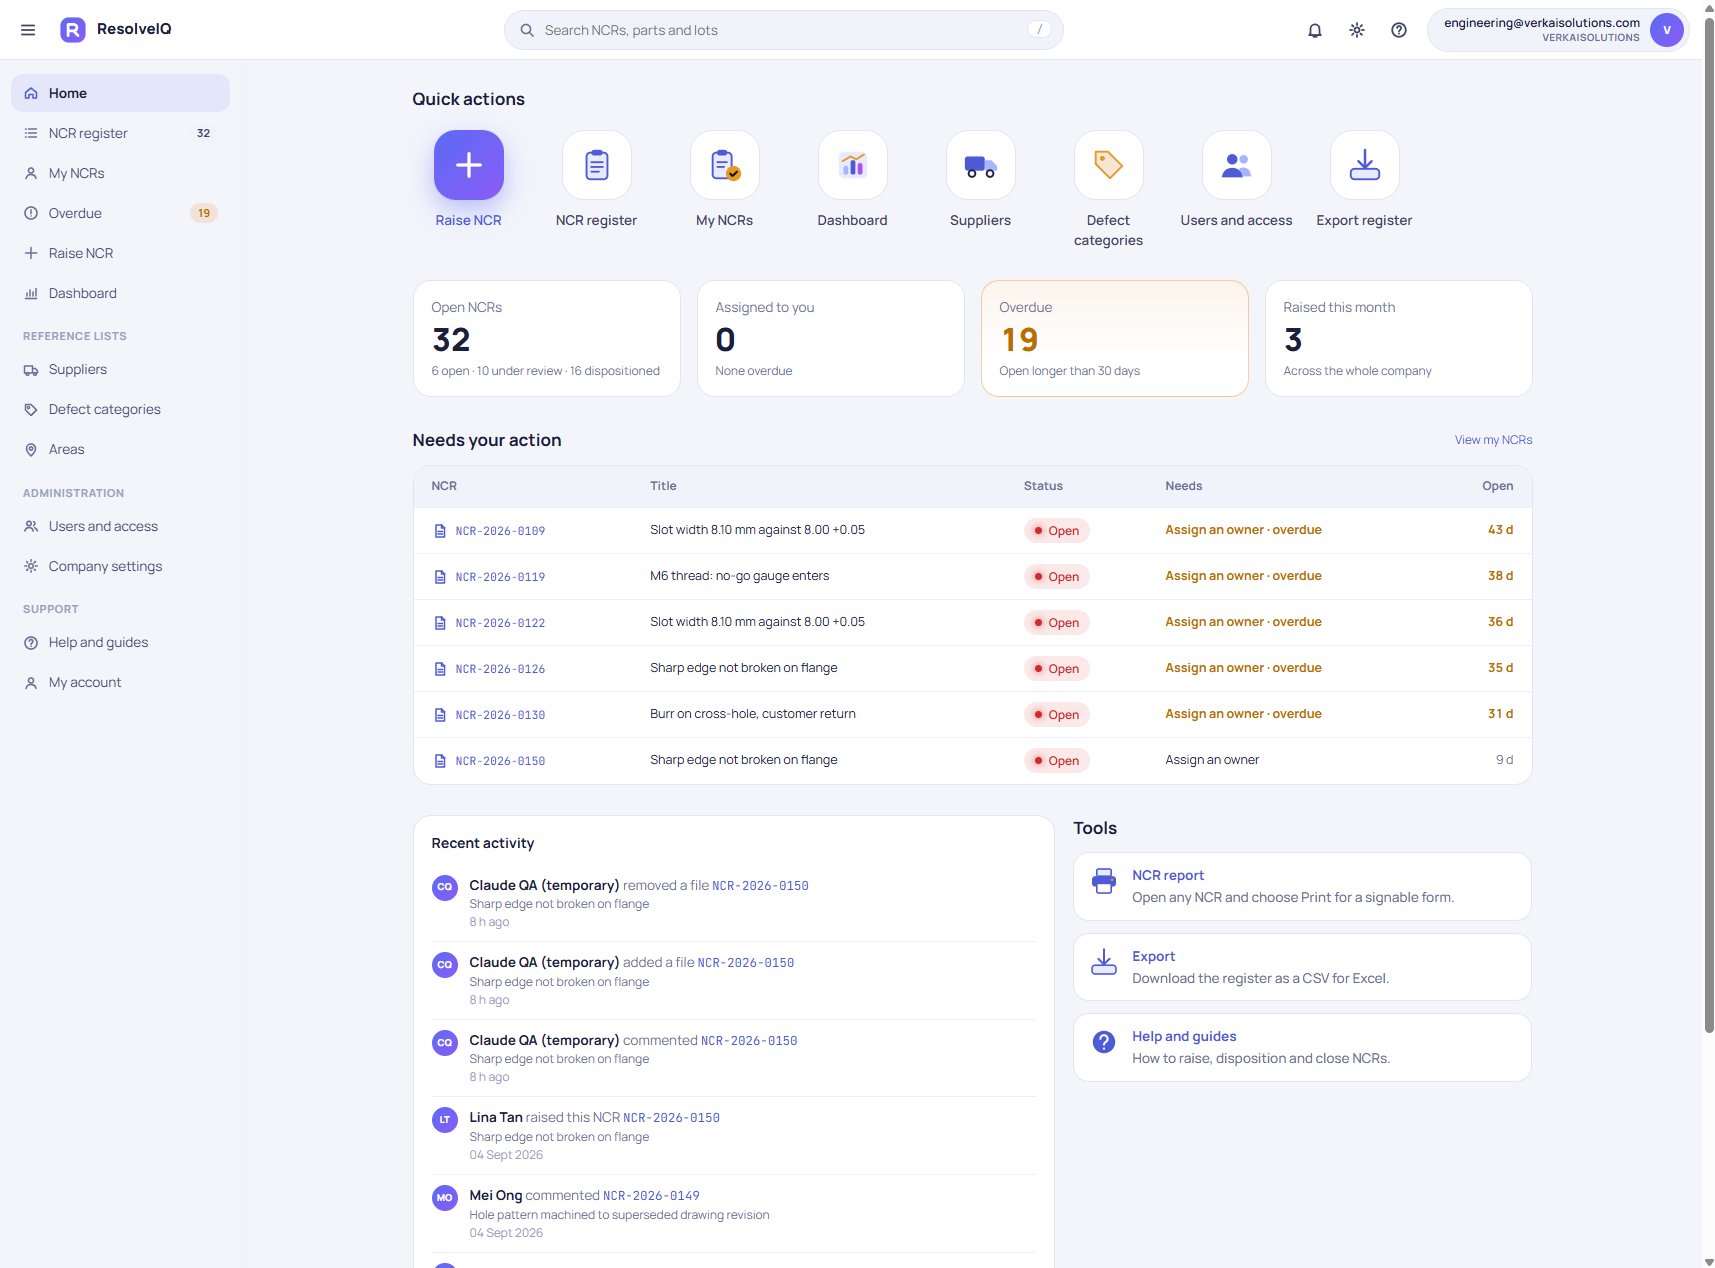Click the Overdue 19 card
The width and height of the screenshot is (1715, 1268).
[x=1115, y=338]
